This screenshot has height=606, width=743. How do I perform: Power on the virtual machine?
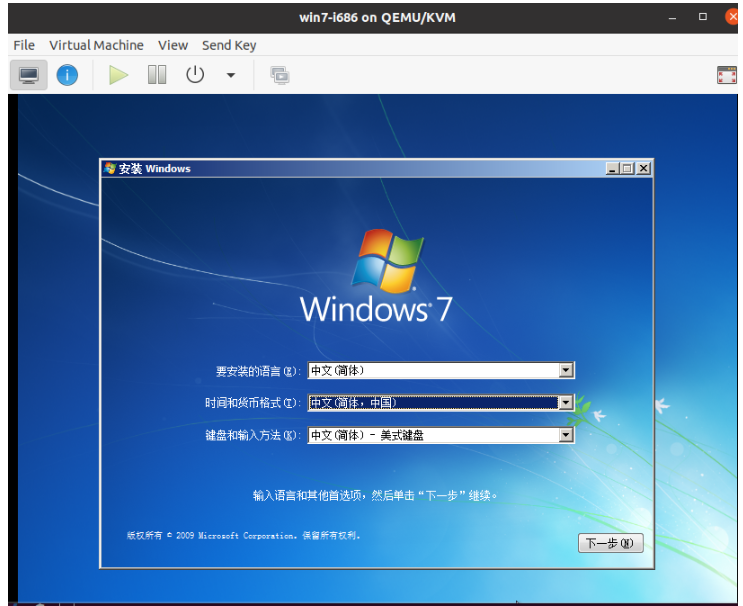pos(118,75)
